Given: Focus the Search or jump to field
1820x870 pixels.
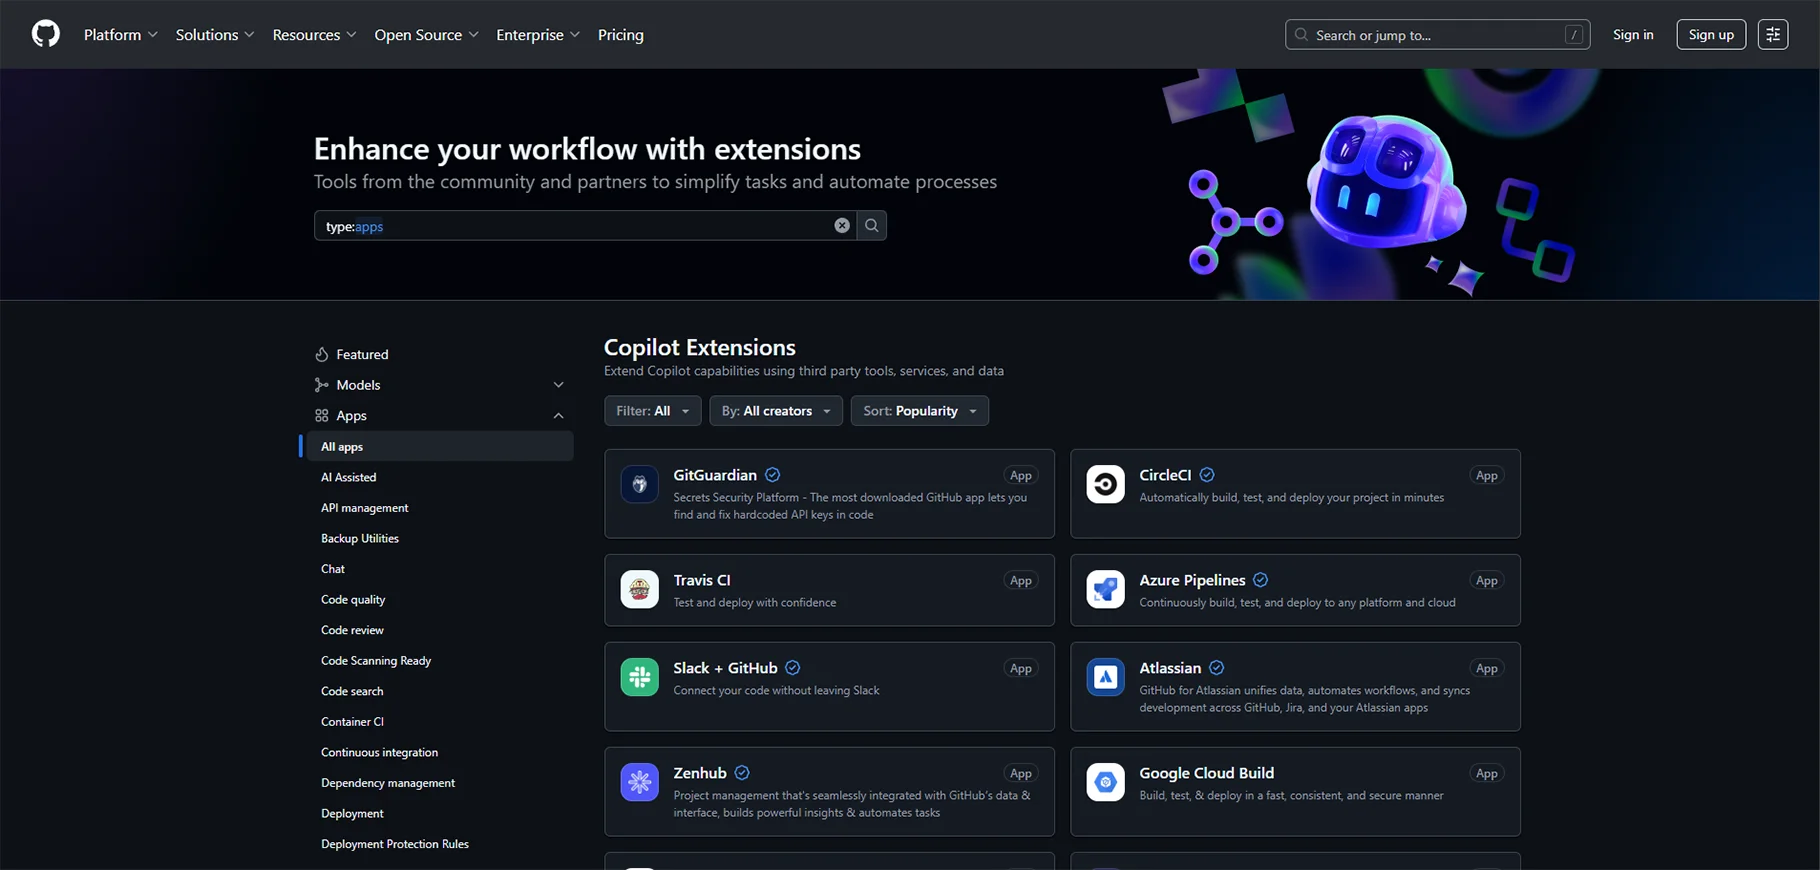Looking at the screenshot, I should coord(1437,35).
